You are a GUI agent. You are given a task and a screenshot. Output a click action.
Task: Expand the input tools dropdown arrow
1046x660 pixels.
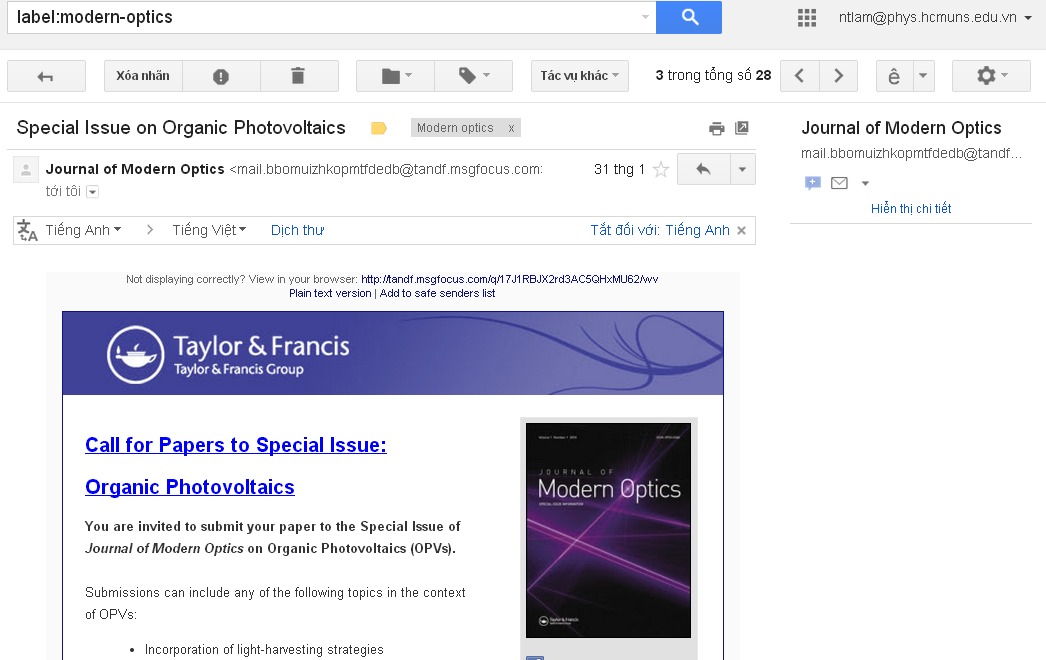923,76
